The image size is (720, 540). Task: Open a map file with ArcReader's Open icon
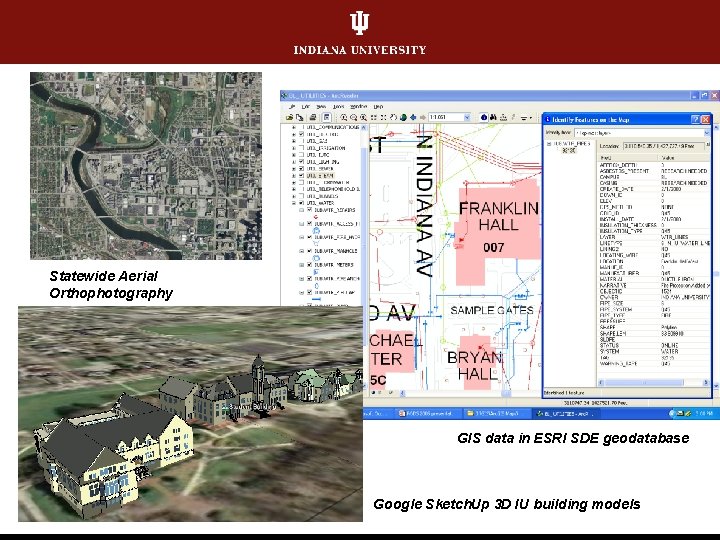[289, 118]
